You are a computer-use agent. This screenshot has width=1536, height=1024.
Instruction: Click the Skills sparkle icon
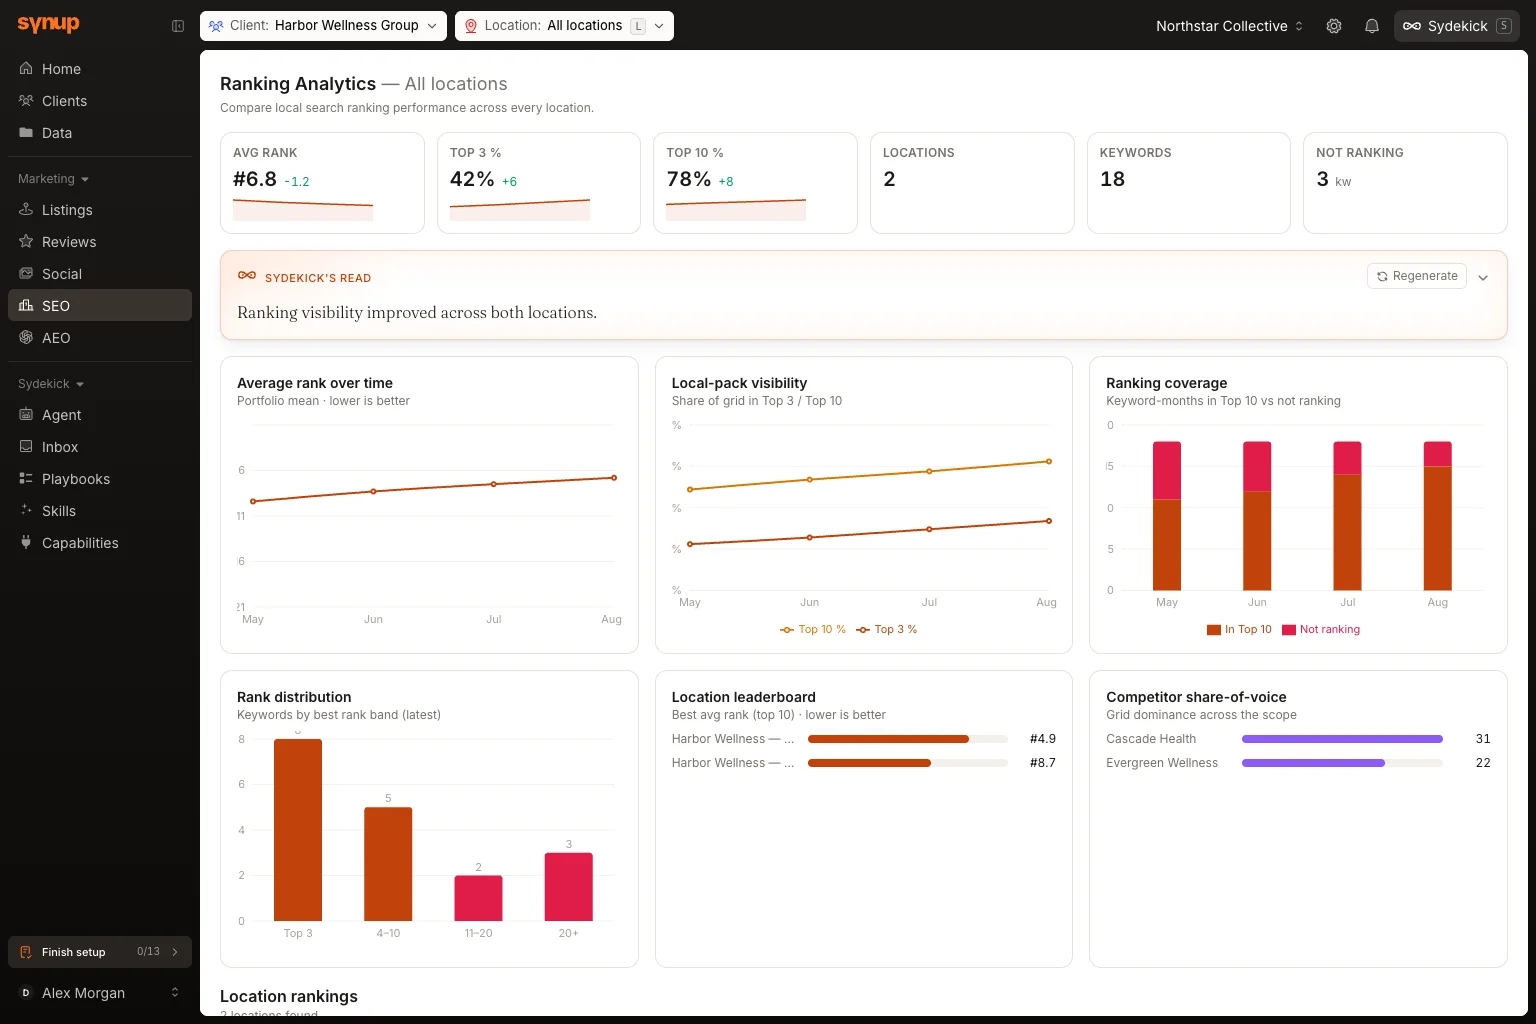[26, 511]
